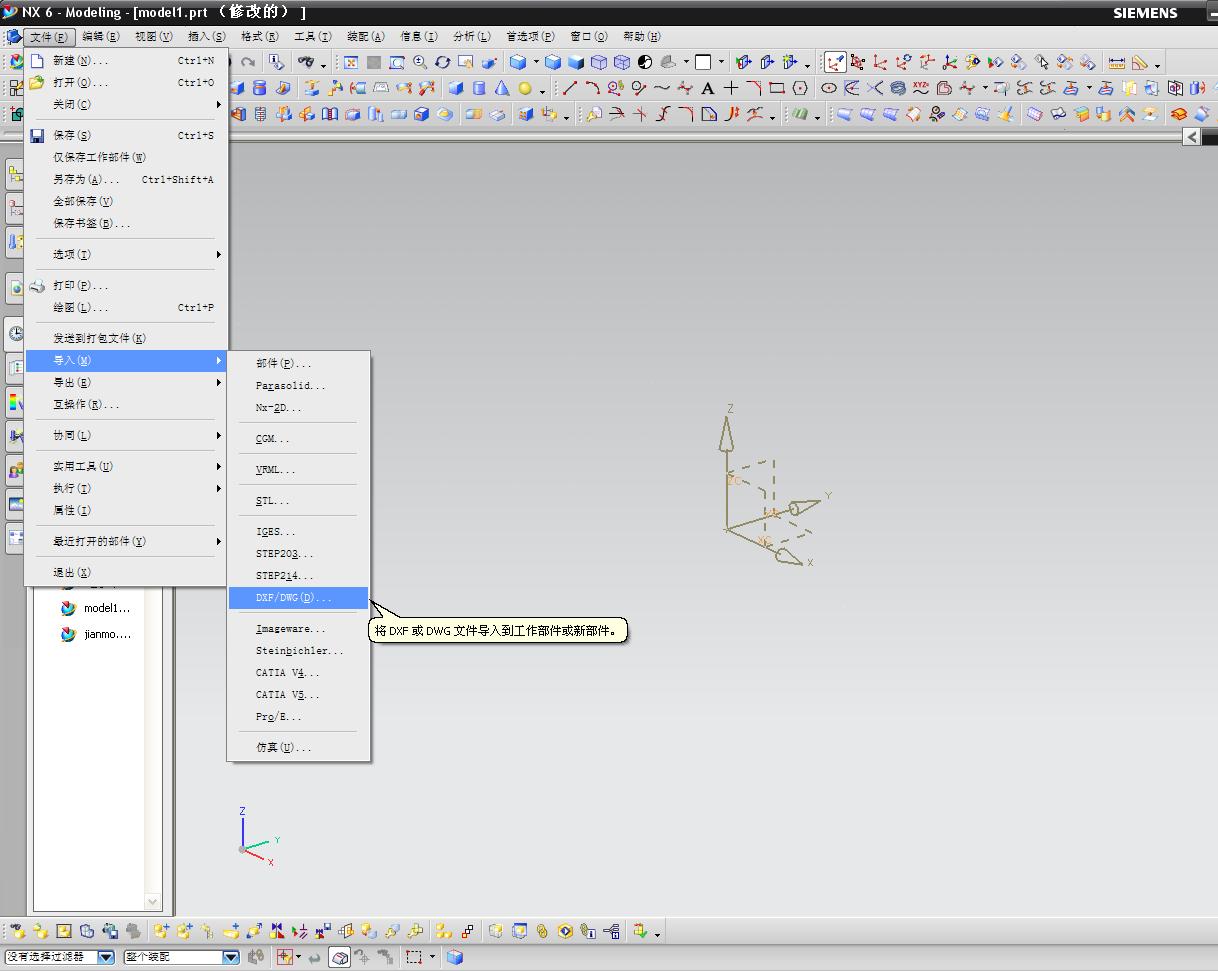Choose DXF/DWG import option
The image size is (1218, 971).
coord(293,598)
